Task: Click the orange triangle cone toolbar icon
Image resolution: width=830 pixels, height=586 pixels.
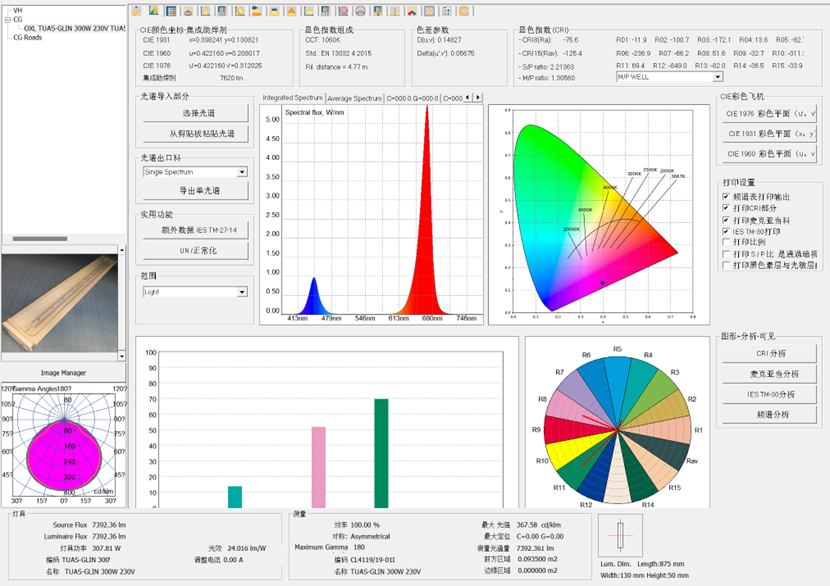Action: click(x=291, y=11)
